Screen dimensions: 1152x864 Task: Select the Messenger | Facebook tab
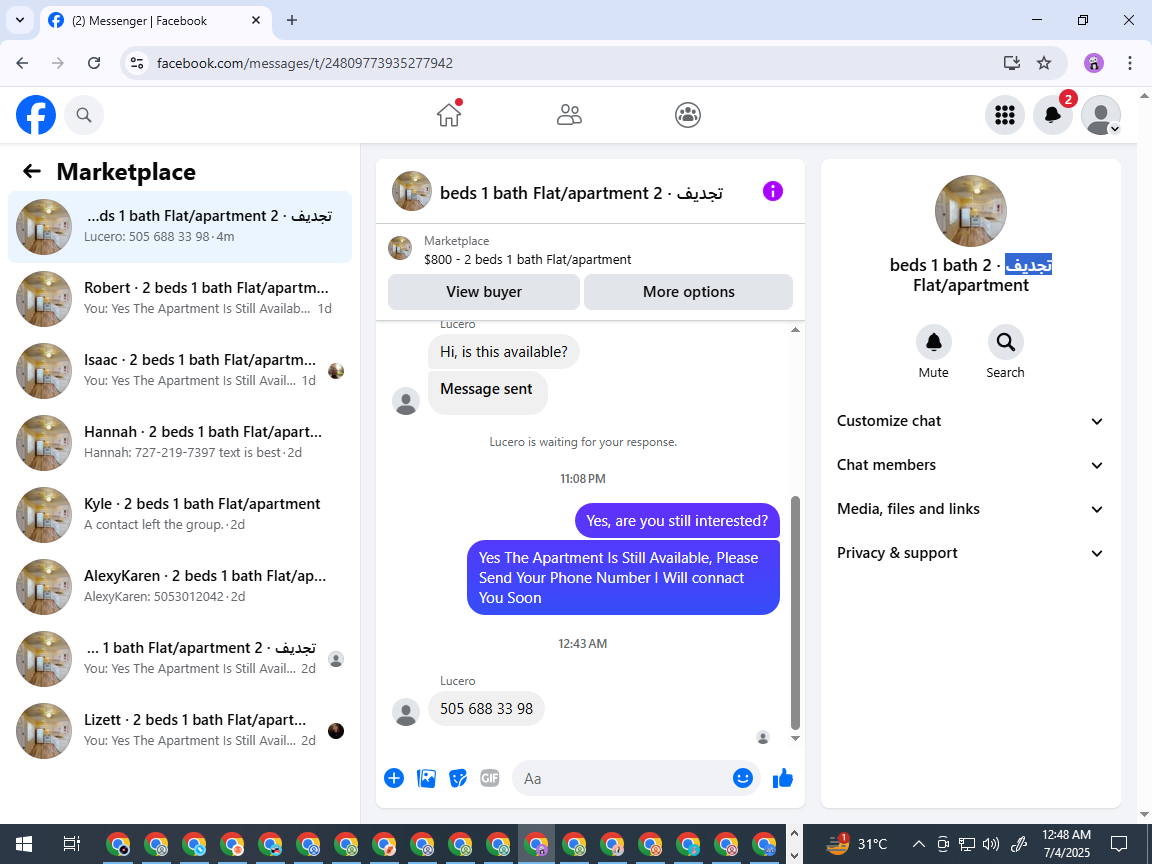coord(156,21)
